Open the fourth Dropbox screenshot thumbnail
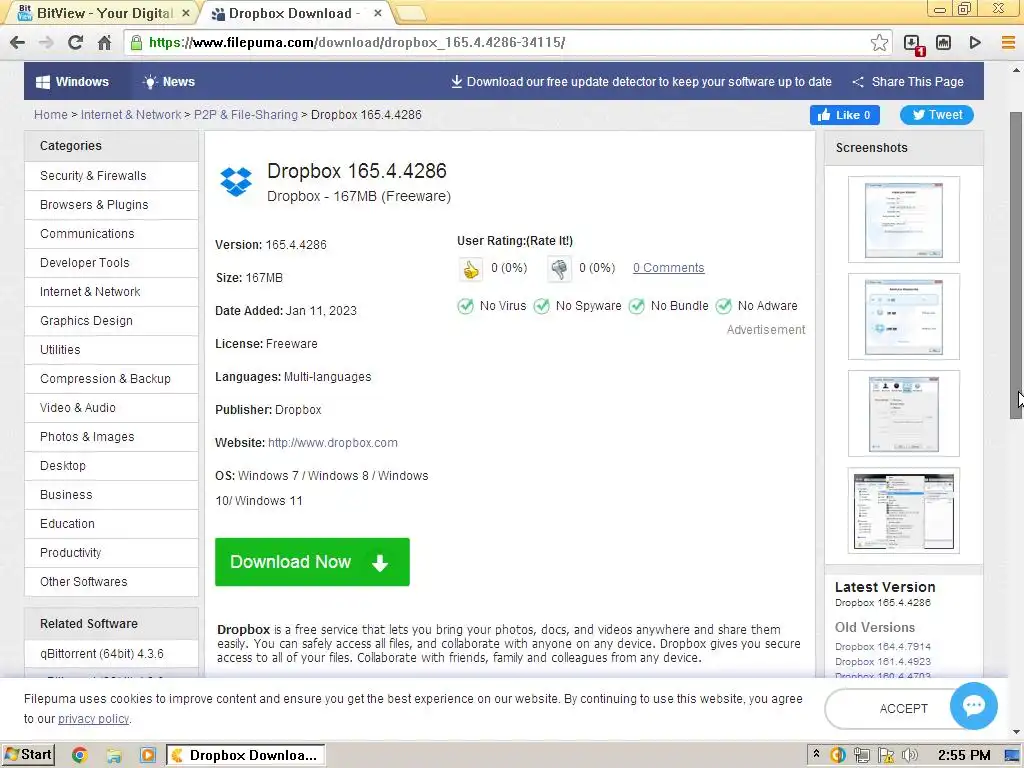The image size is (1024, 768). pos(903,511)
